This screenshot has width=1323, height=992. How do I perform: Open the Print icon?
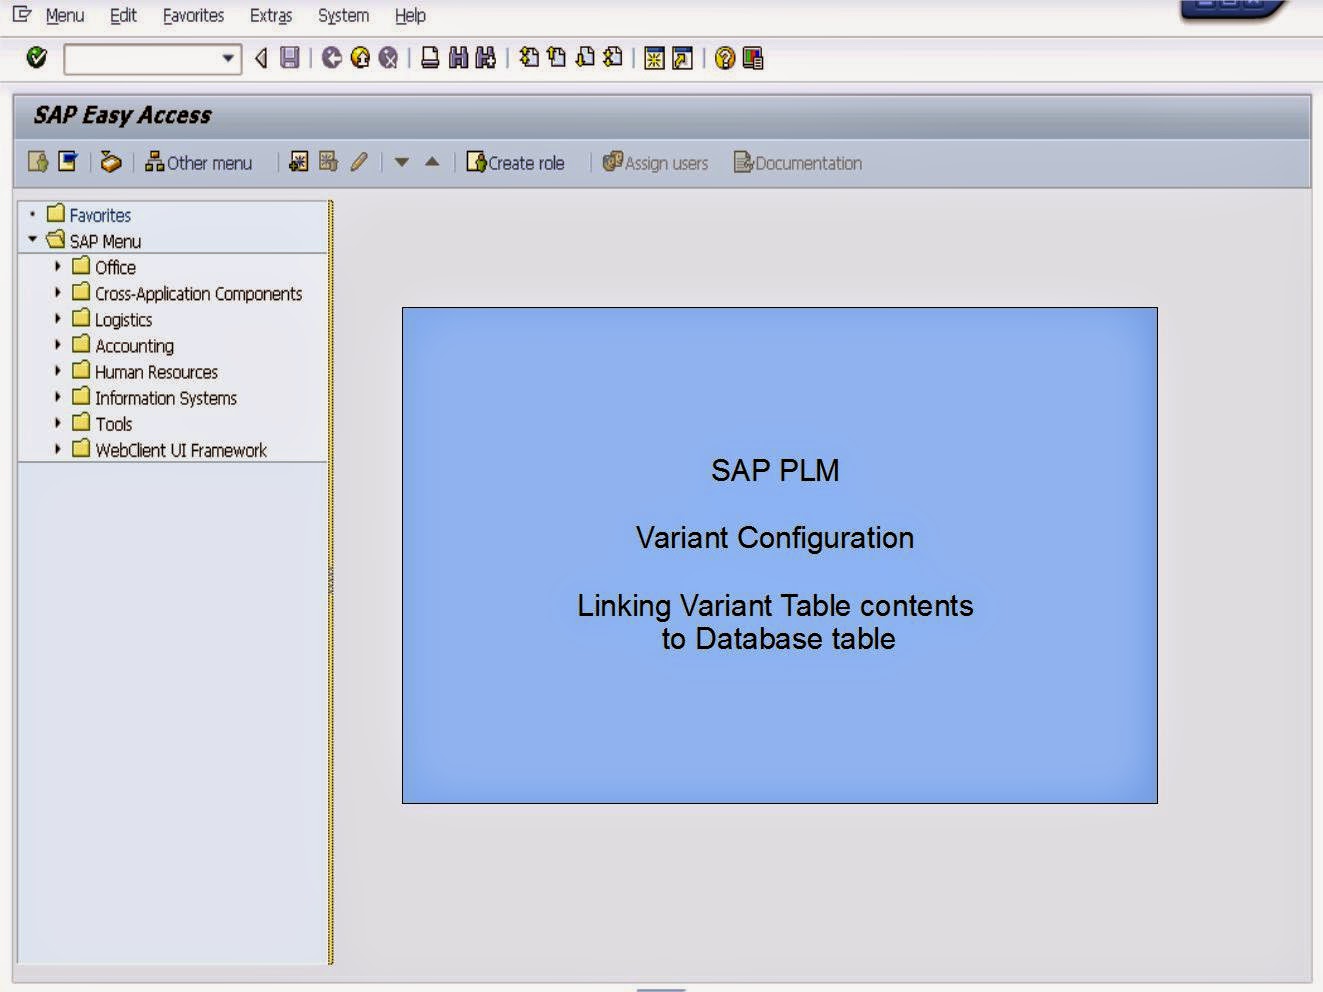point(428,58)
